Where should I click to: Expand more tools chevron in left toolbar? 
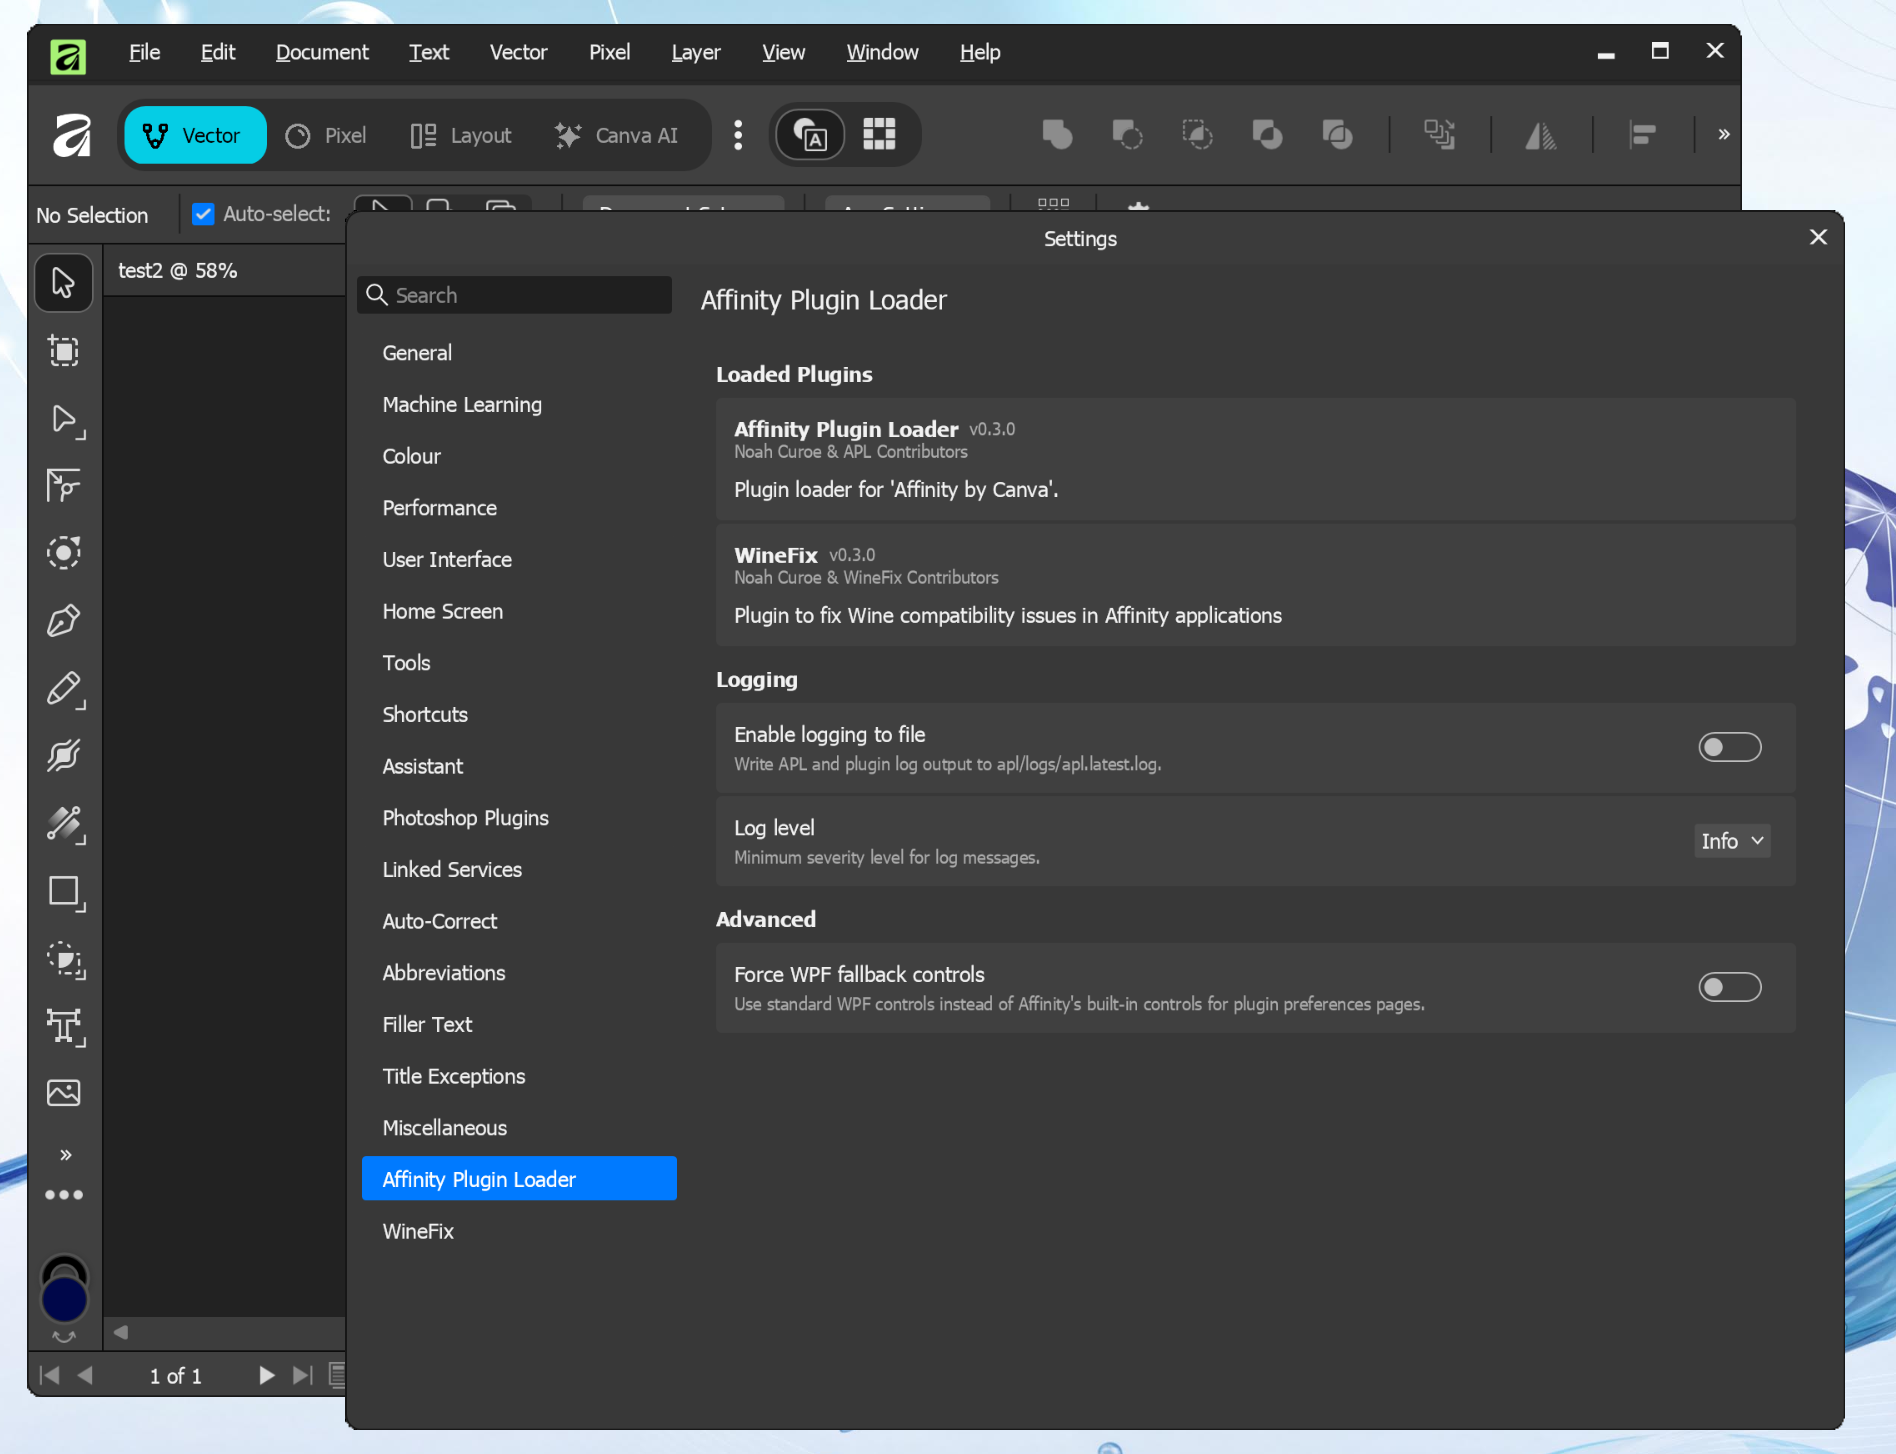[x=65, y=1155]
